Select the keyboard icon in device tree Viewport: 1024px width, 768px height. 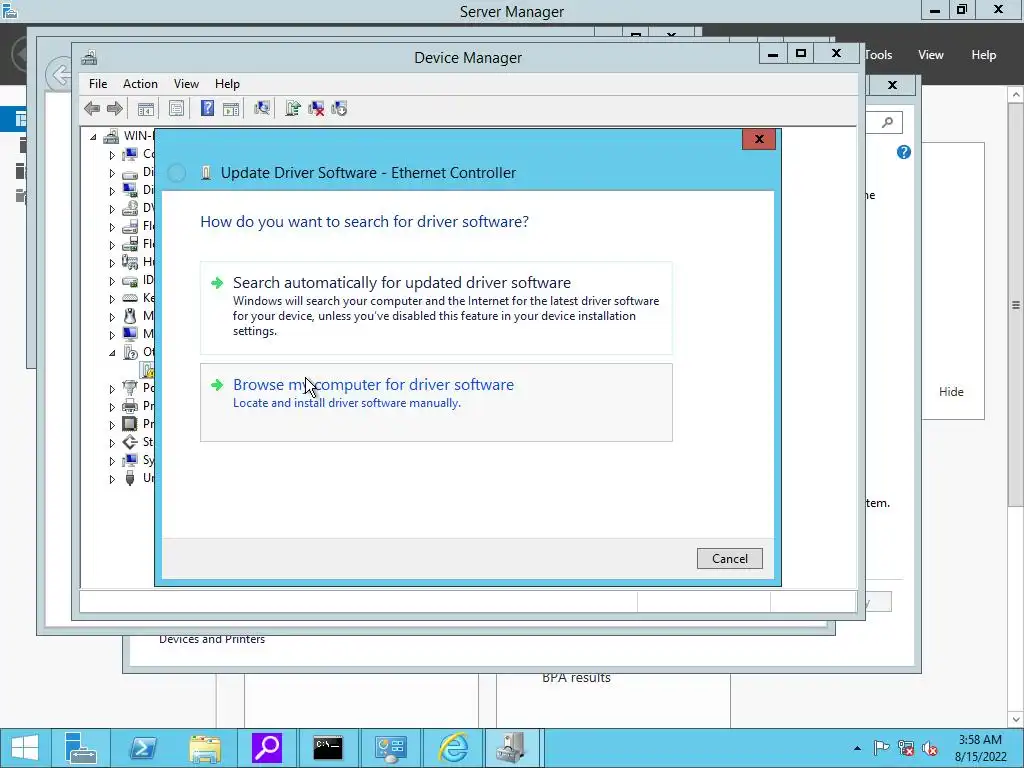point(130,298)
